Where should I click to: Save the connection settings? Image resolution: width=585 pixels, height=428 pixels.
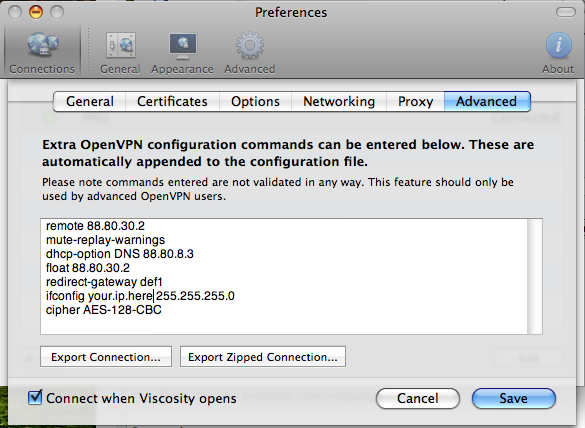click(514, 398)
